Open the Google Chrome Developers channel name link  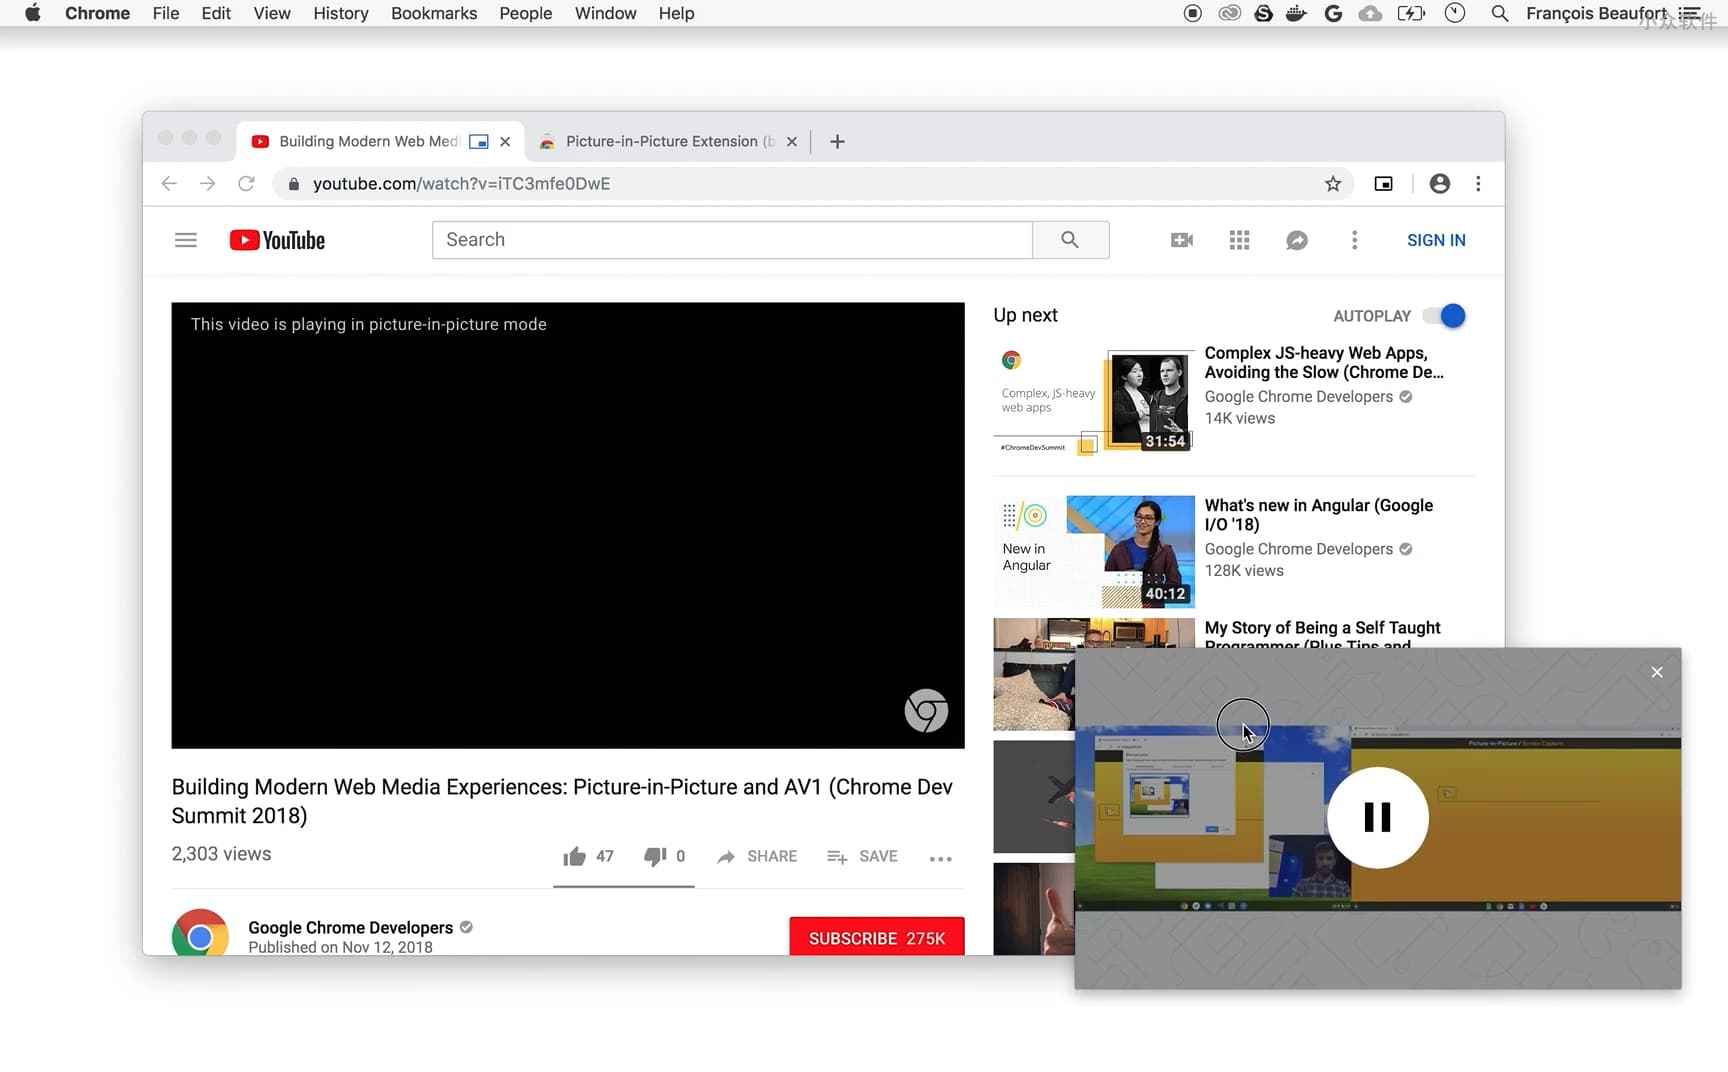pyautogui.click(x=350, y=928)
